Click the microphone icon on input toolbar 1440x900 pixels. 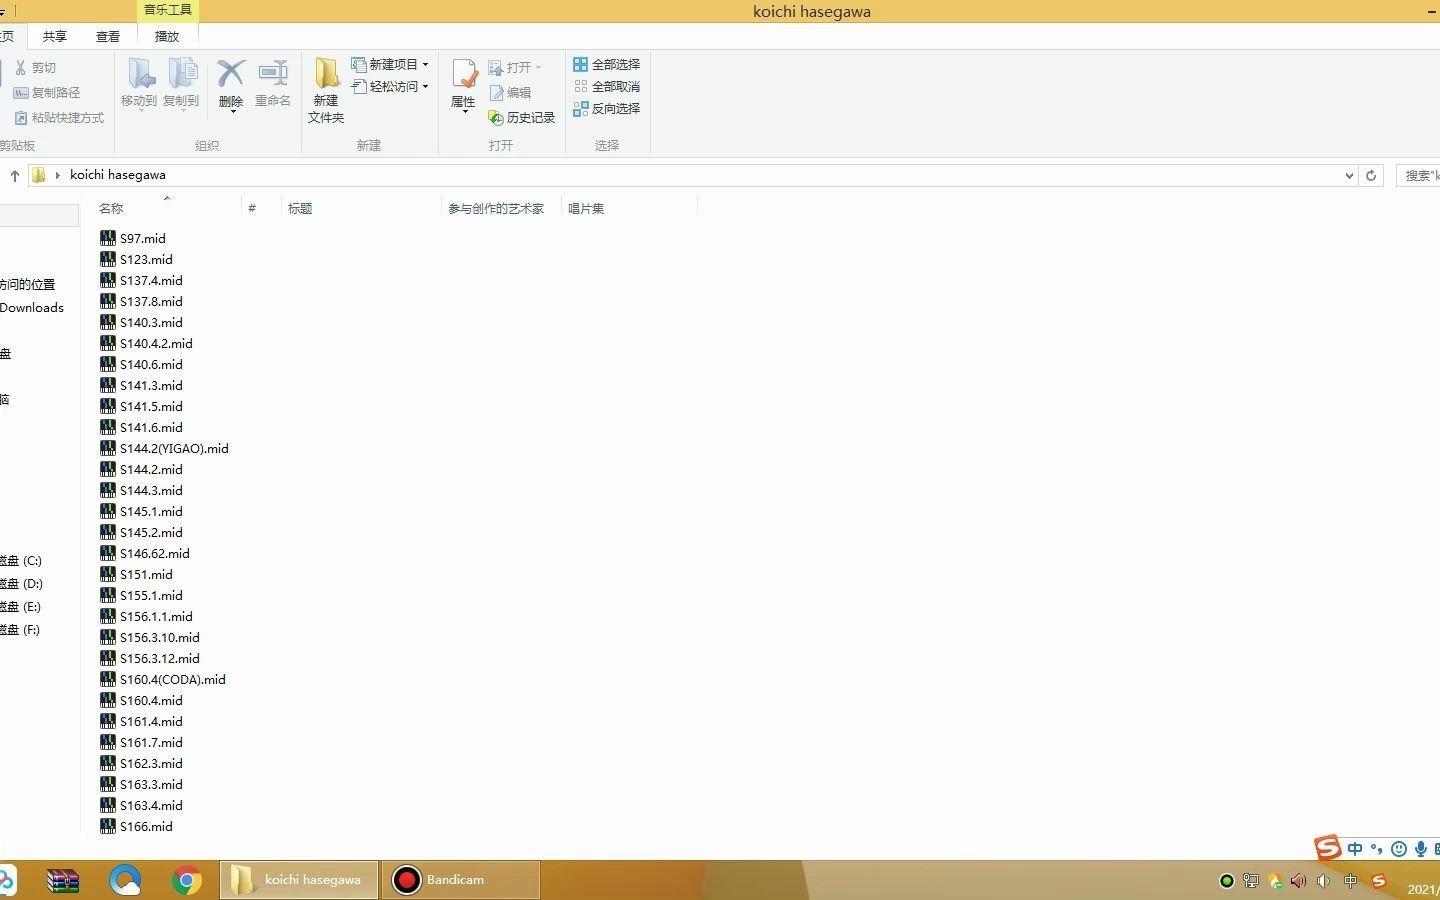click(x=1420, y=849)
